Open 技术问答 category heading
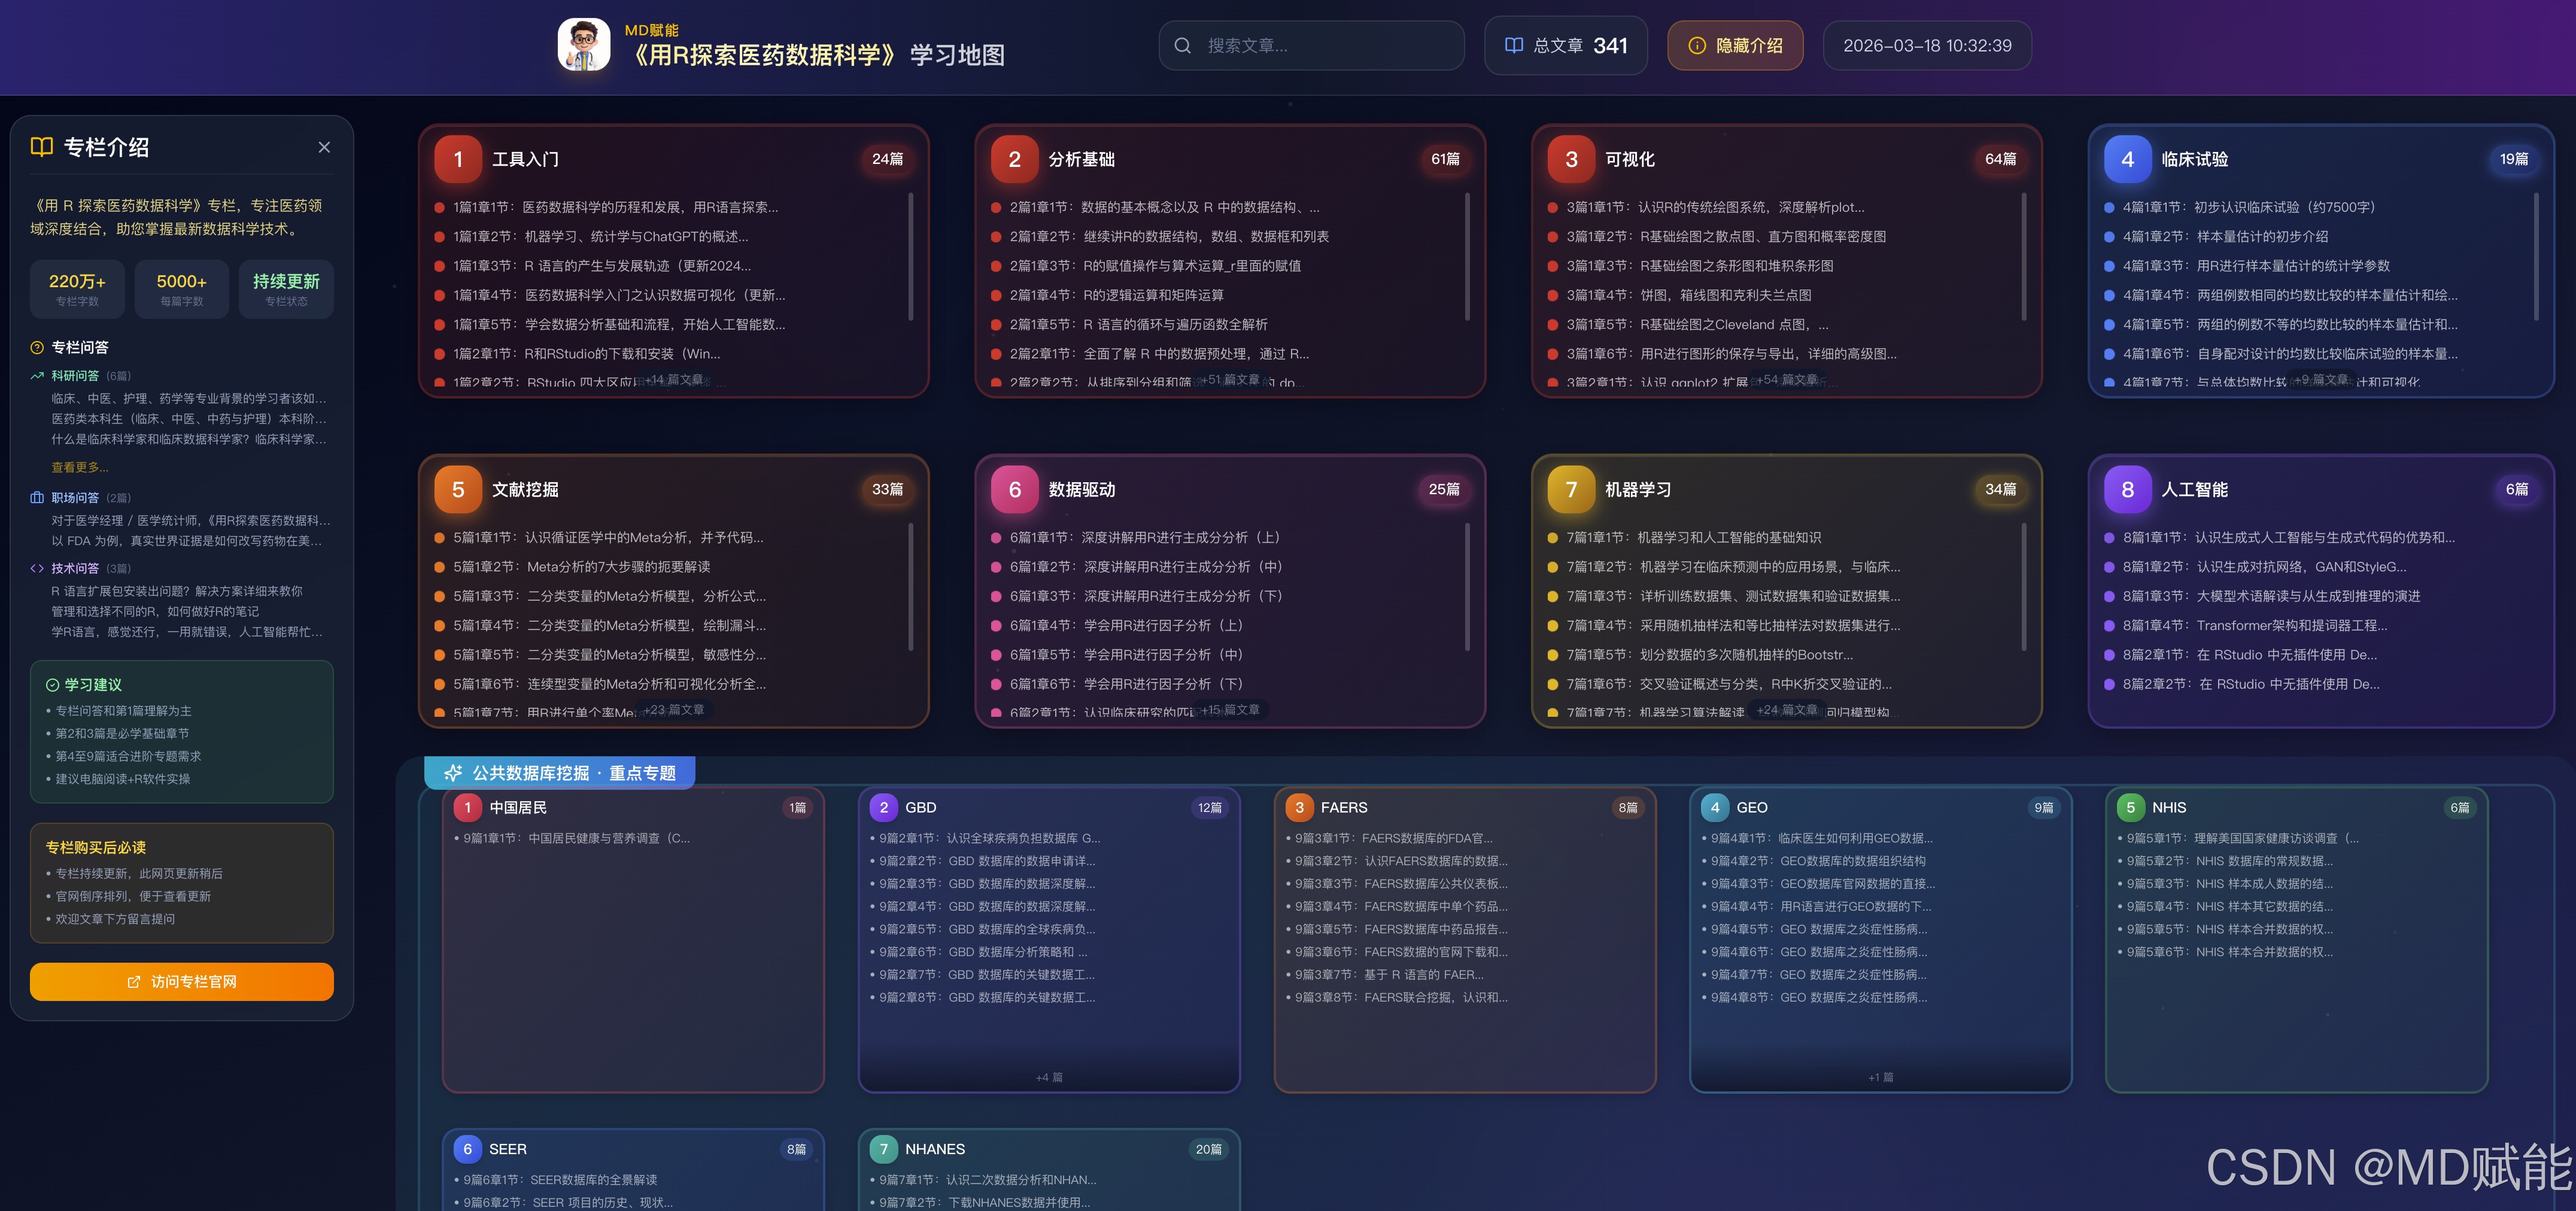 pos(75,568)
